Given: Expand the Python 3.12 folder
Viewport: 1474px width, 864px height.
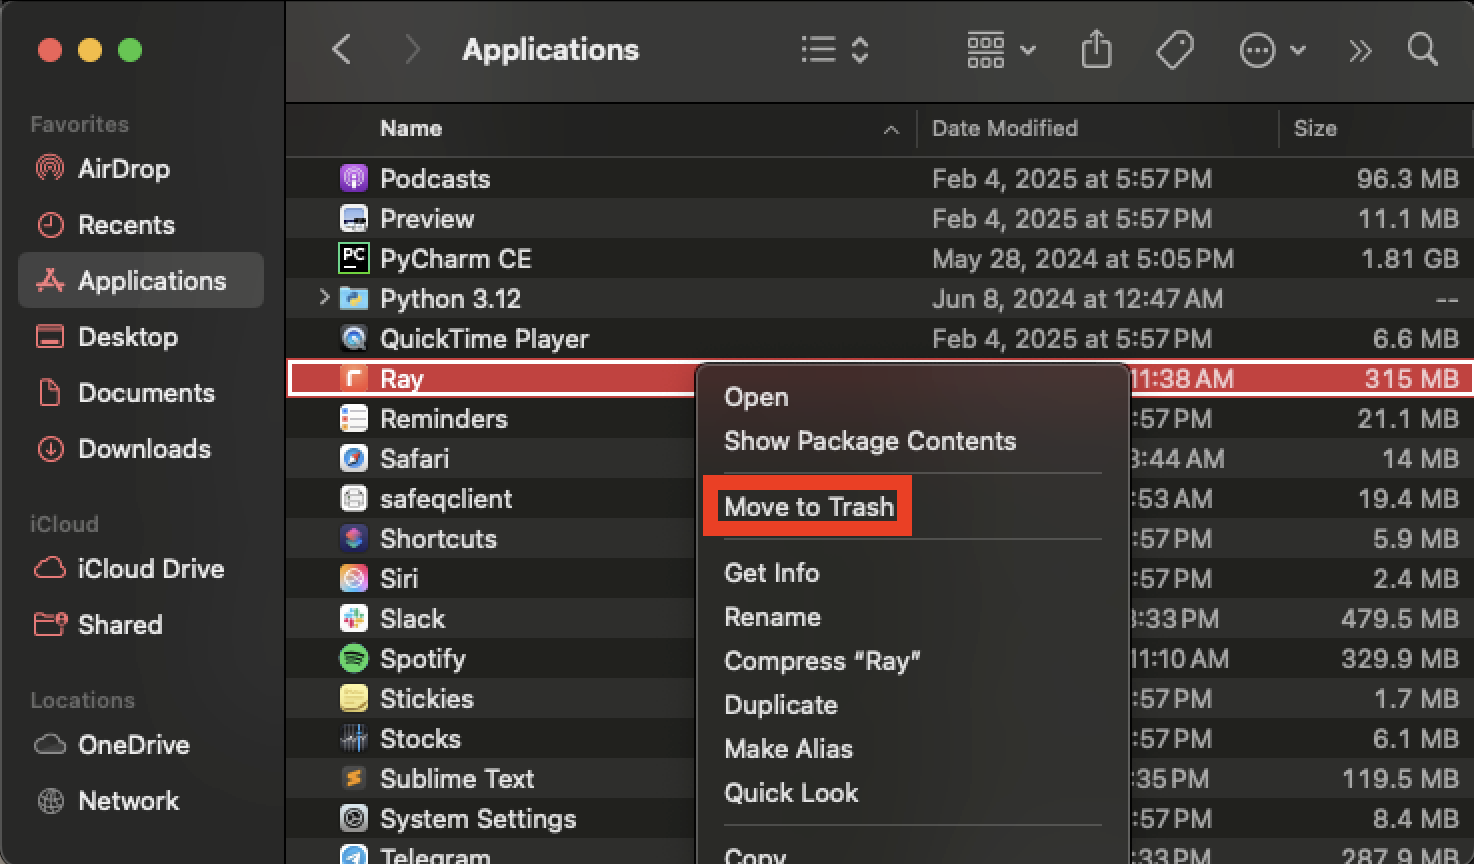Looking at the screenshot, I should (x=323, y=298).
